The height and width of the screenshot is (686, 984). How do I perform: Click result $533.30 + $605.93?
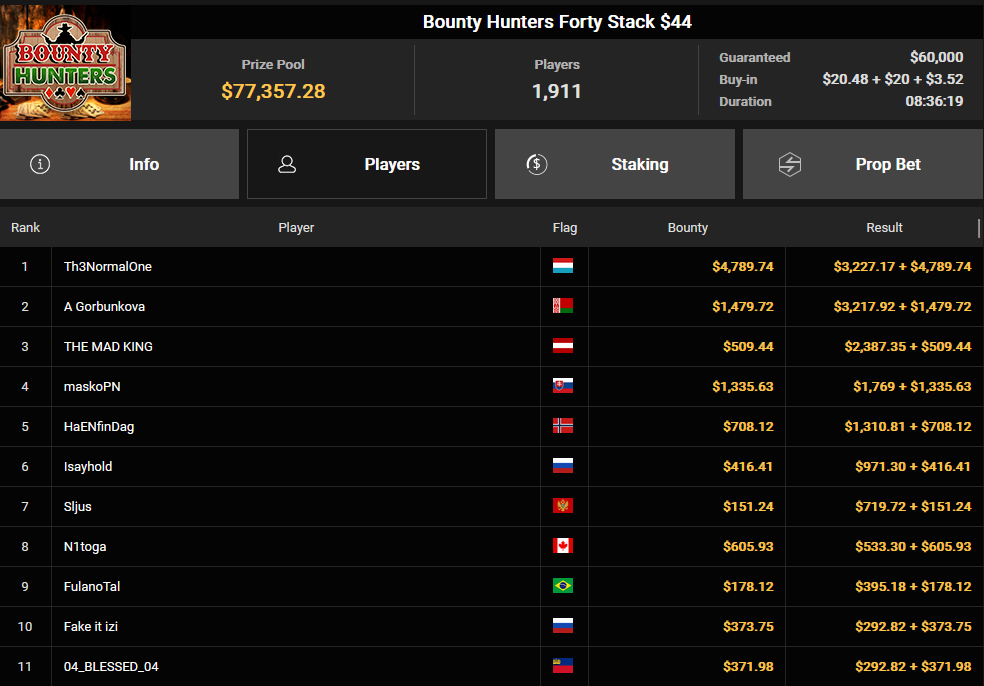tap(913, 547)
